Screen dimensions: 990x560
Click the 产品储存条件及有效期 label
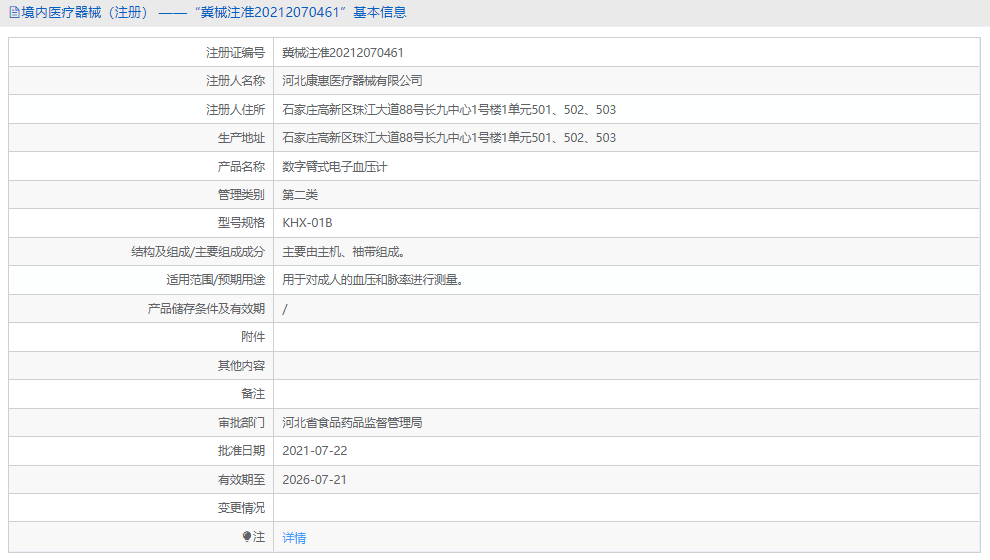pyautogui.click(x=206, y=309)
